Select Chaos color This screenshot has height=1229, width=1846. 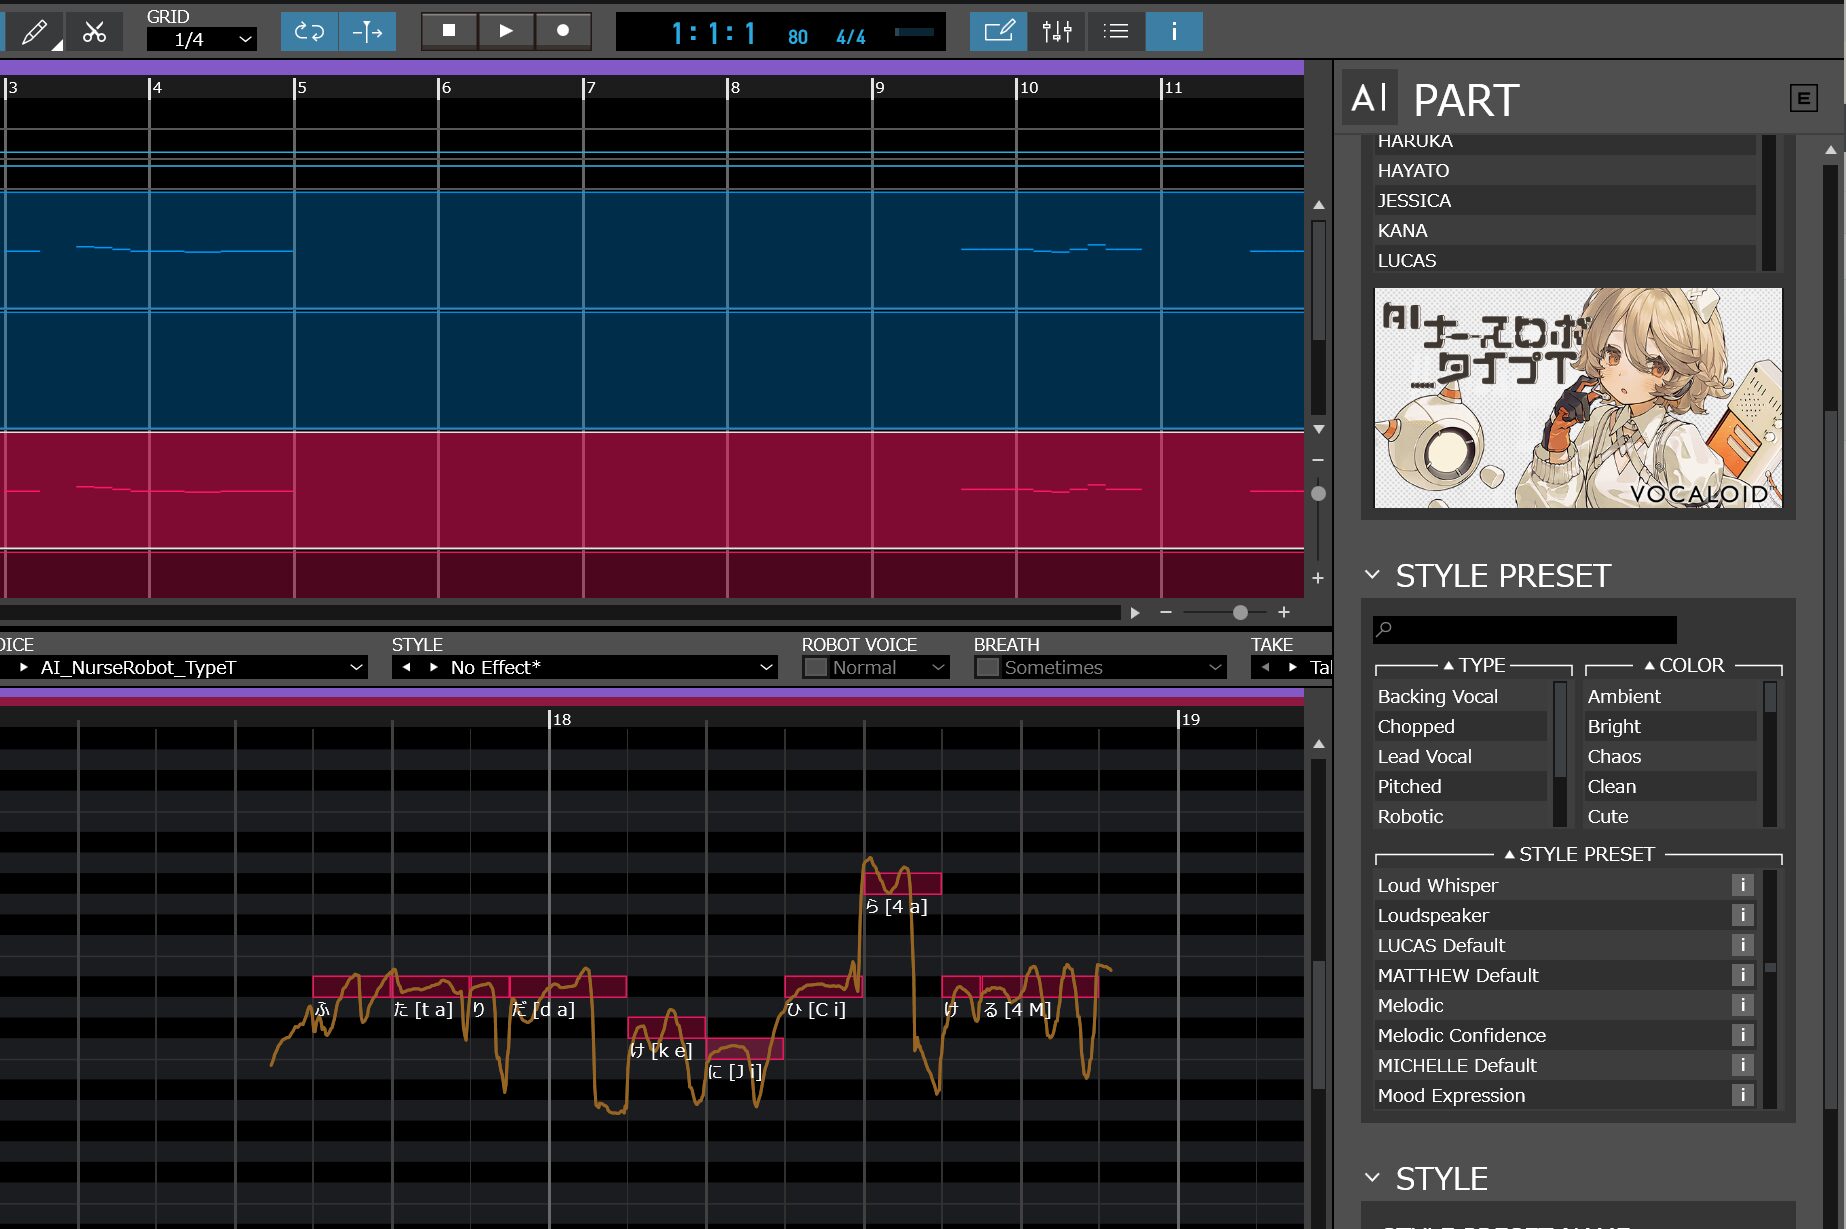1670,757
